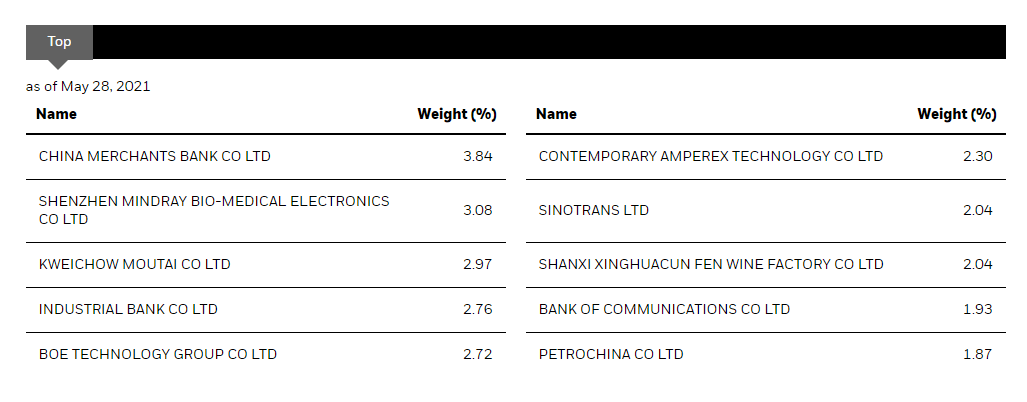Click the left Weight (%) column header
1027x402 pixels.
tap(456, 114)
